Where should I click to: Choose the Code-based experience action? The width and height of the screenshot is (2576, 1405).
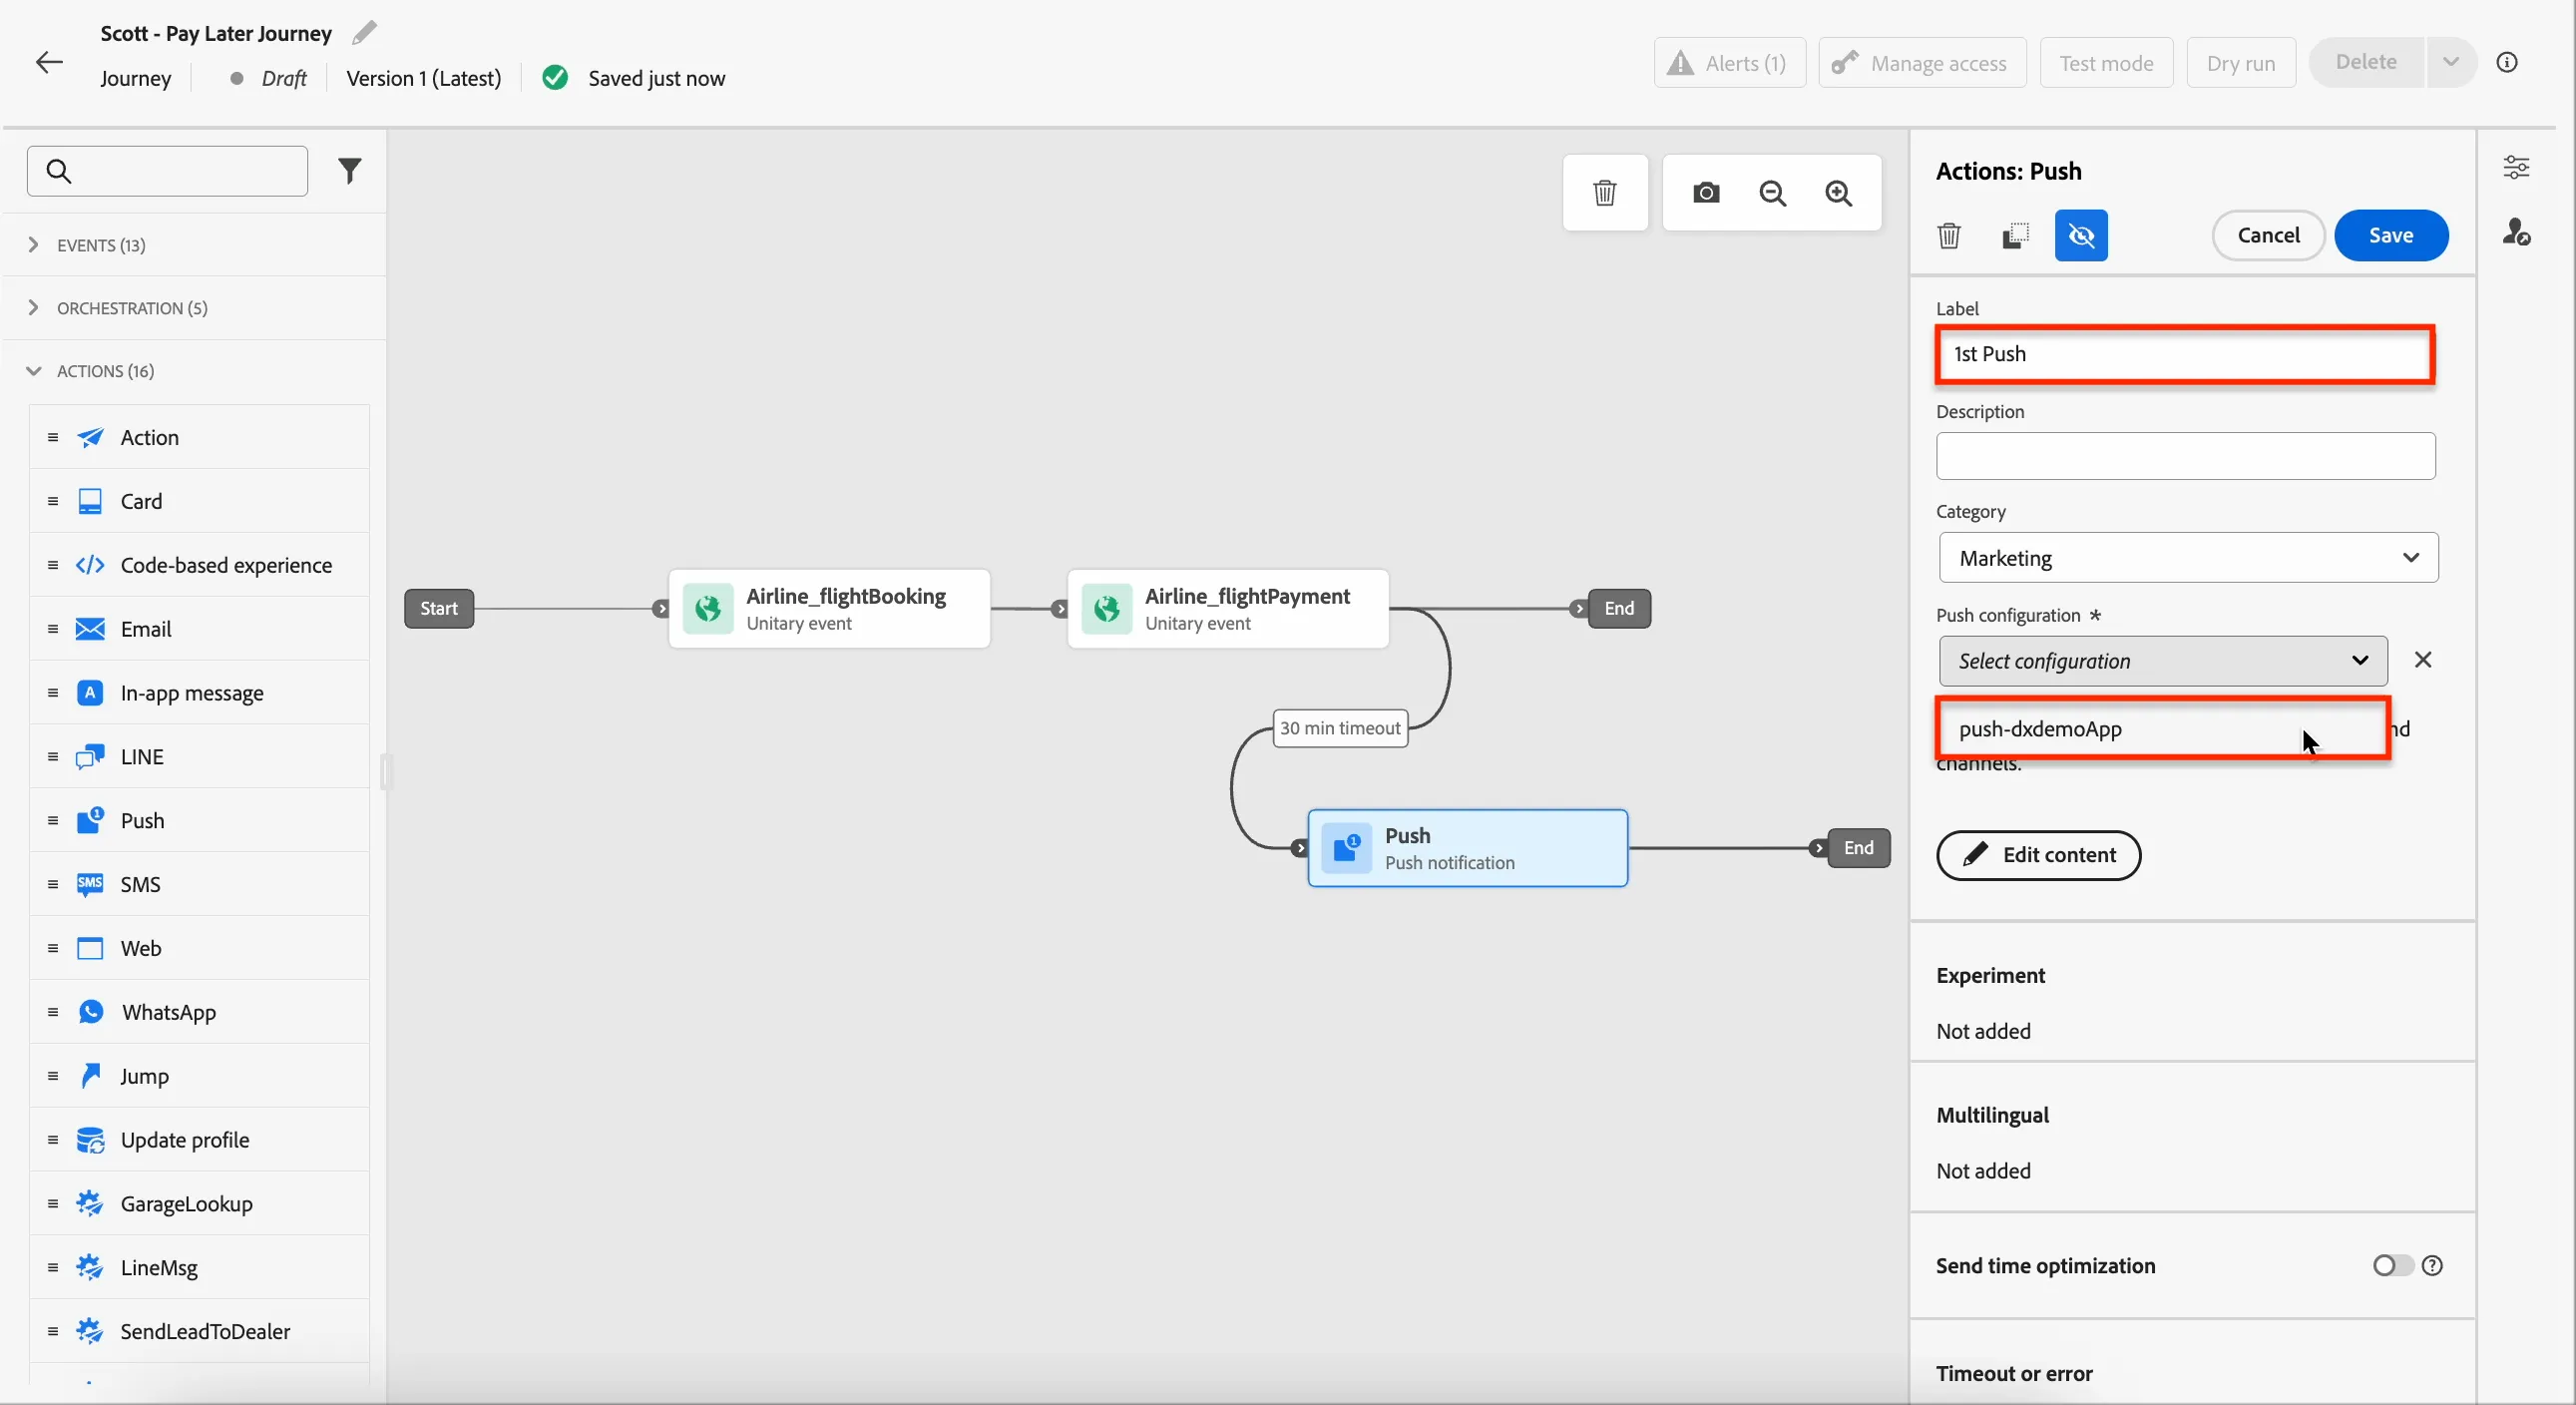point(199,565)
